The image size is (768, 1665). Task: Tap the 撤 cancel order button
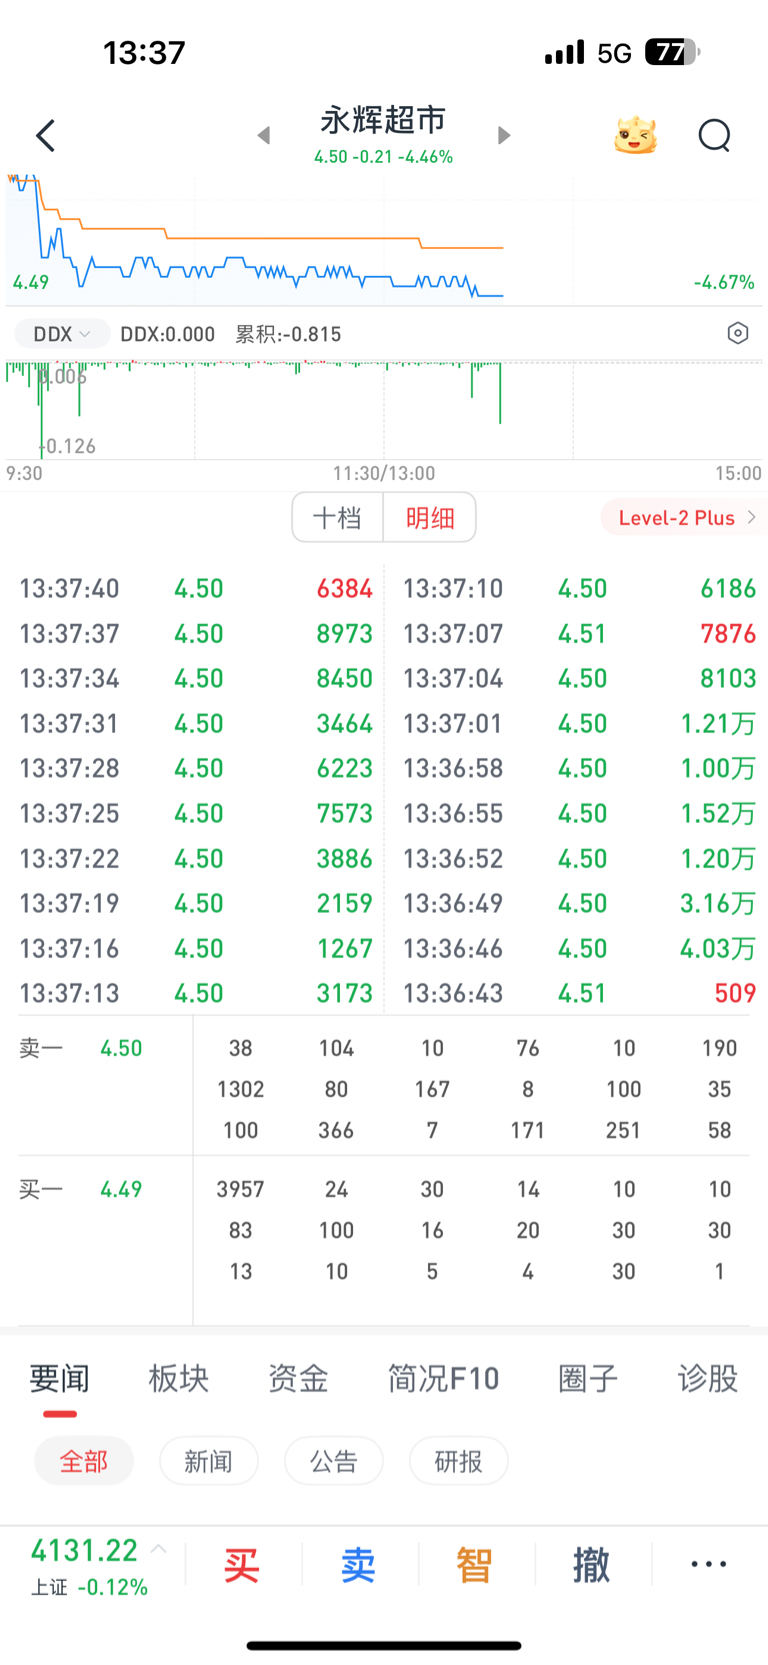(591, 1565)
